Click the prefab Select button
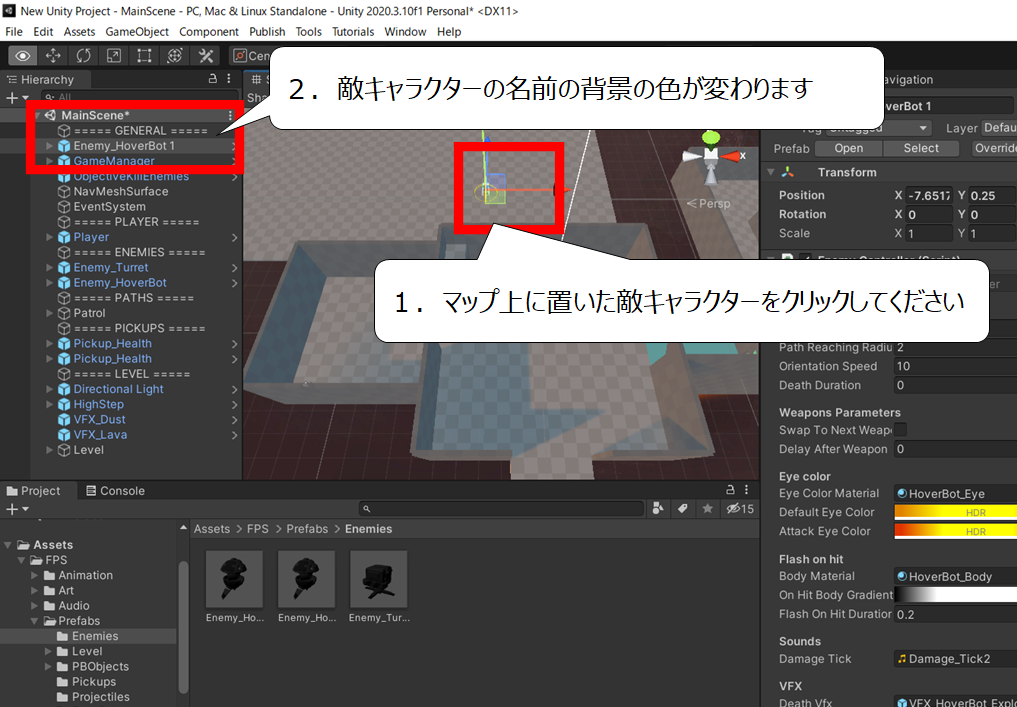Viewport: 1017px width, 707px height. coord(921,149)
